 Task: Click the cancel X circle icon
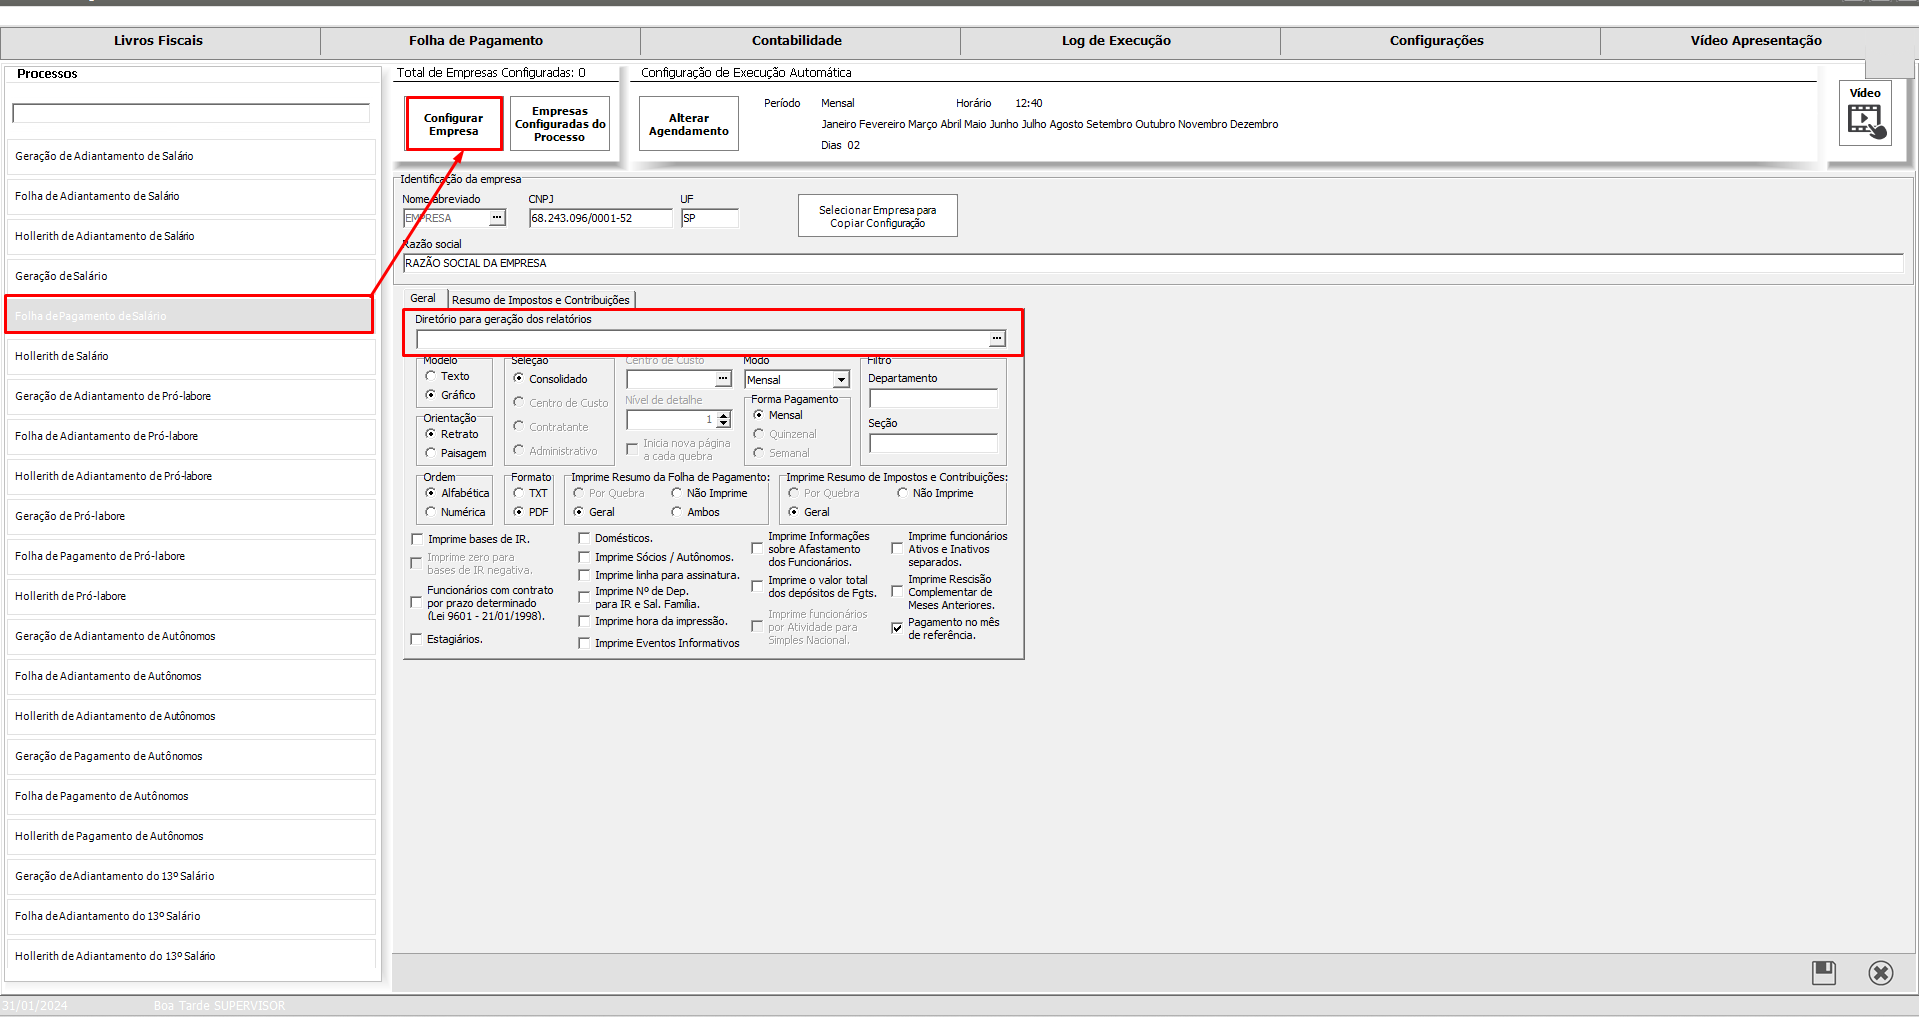click(x=1881, y=973)
